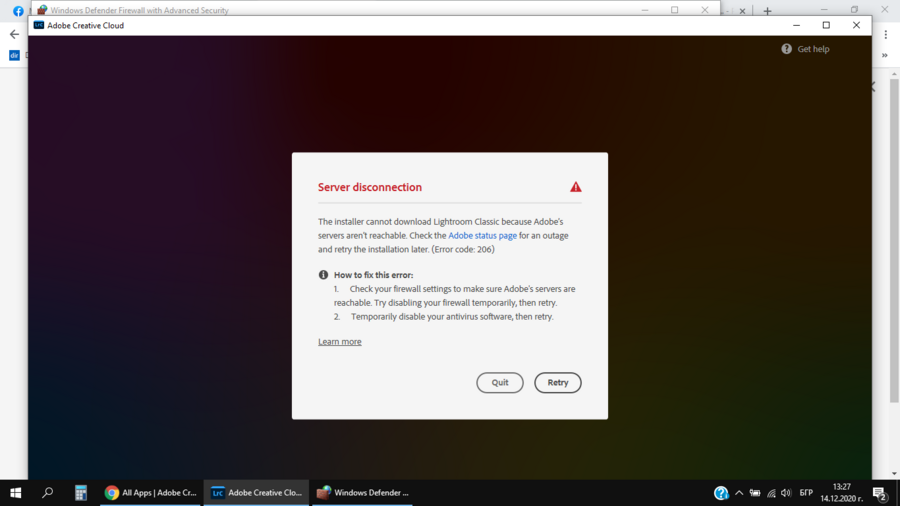Click the Retry button
900x506 pixels.
(x=557, y=383)
